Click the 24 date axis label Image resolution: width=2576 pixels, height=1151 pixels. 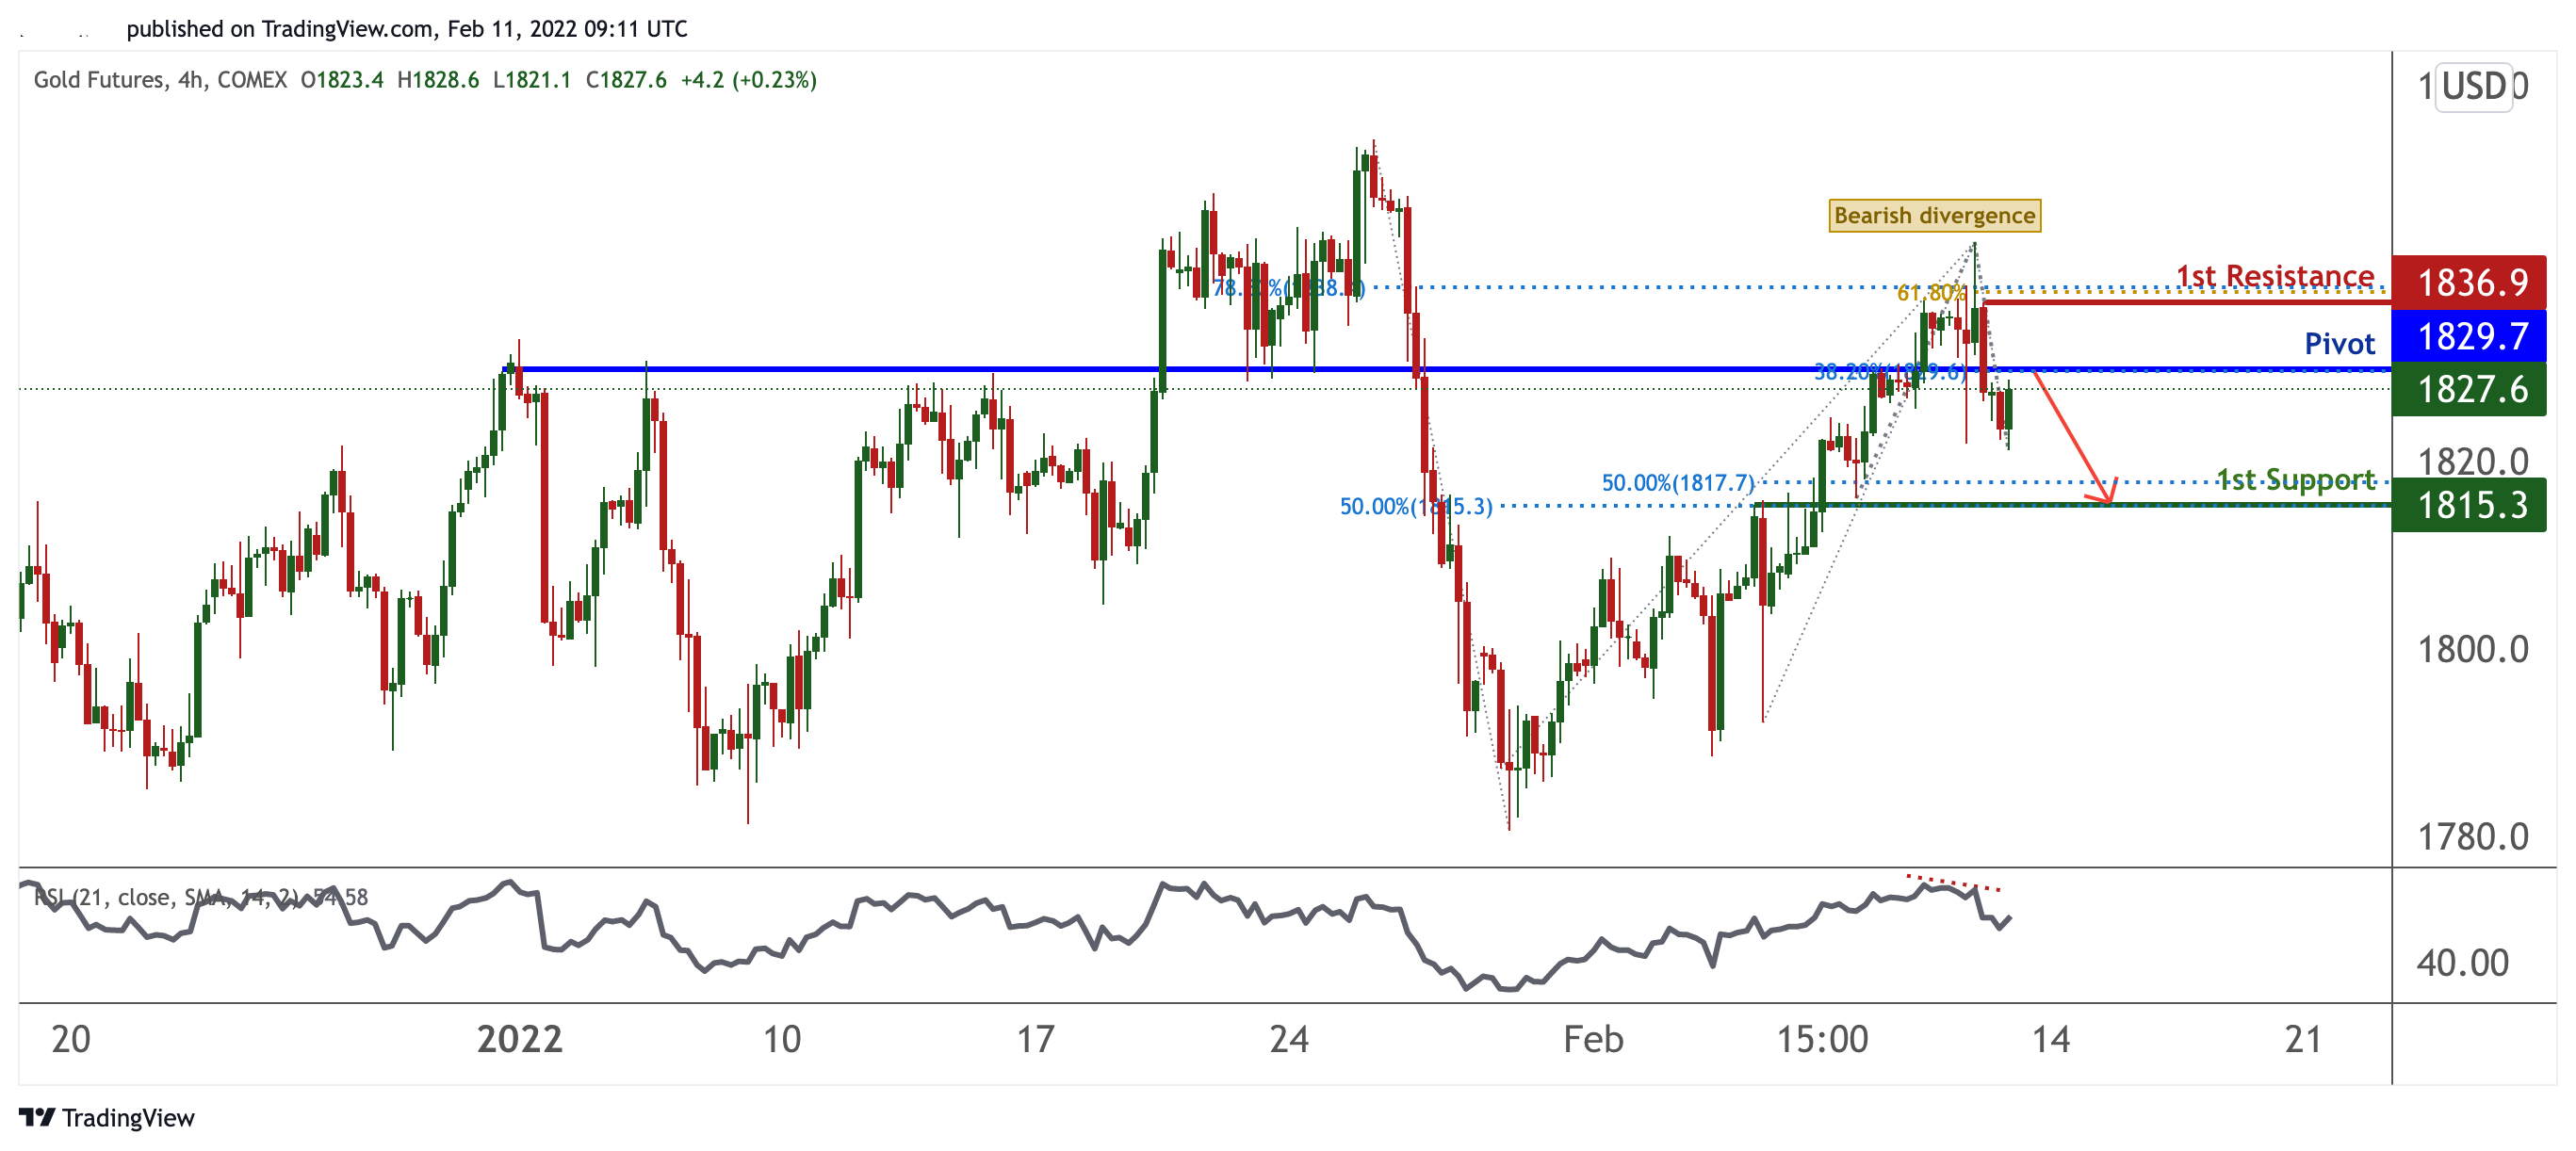[1288, 1039]
